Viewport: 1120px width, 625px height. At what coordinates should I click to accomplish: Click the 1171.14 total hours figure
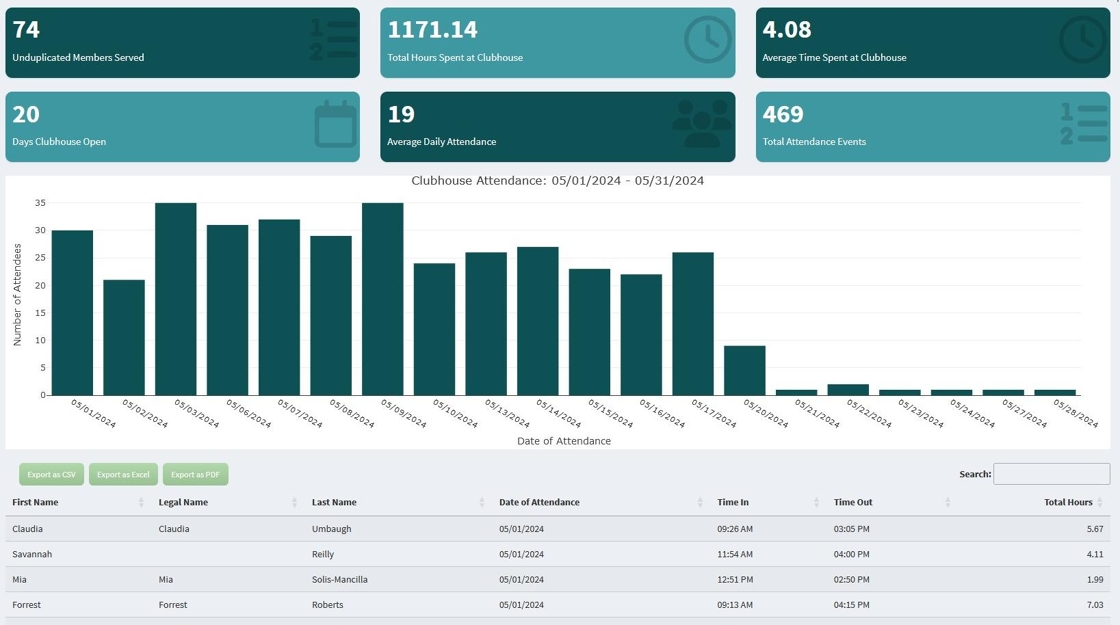coord(432,29)
